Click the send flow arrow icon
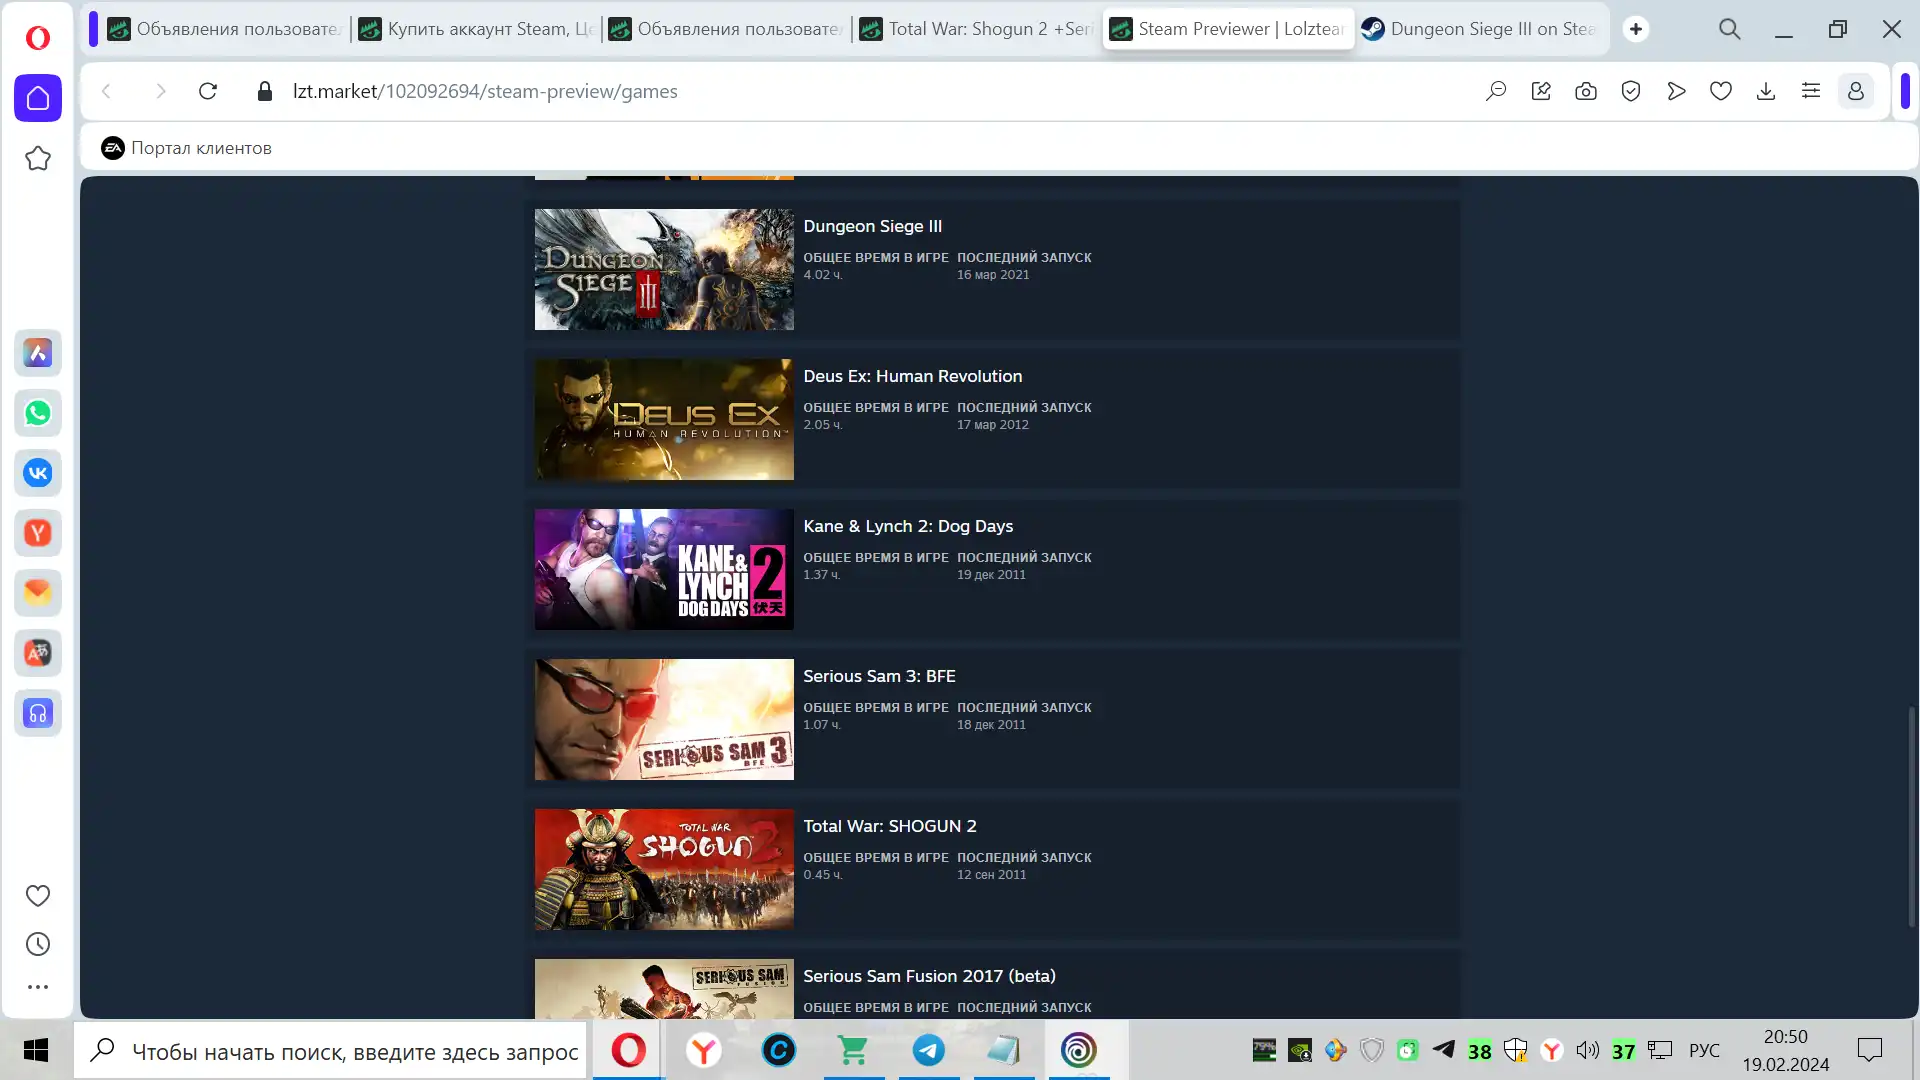 [1676, 91]
